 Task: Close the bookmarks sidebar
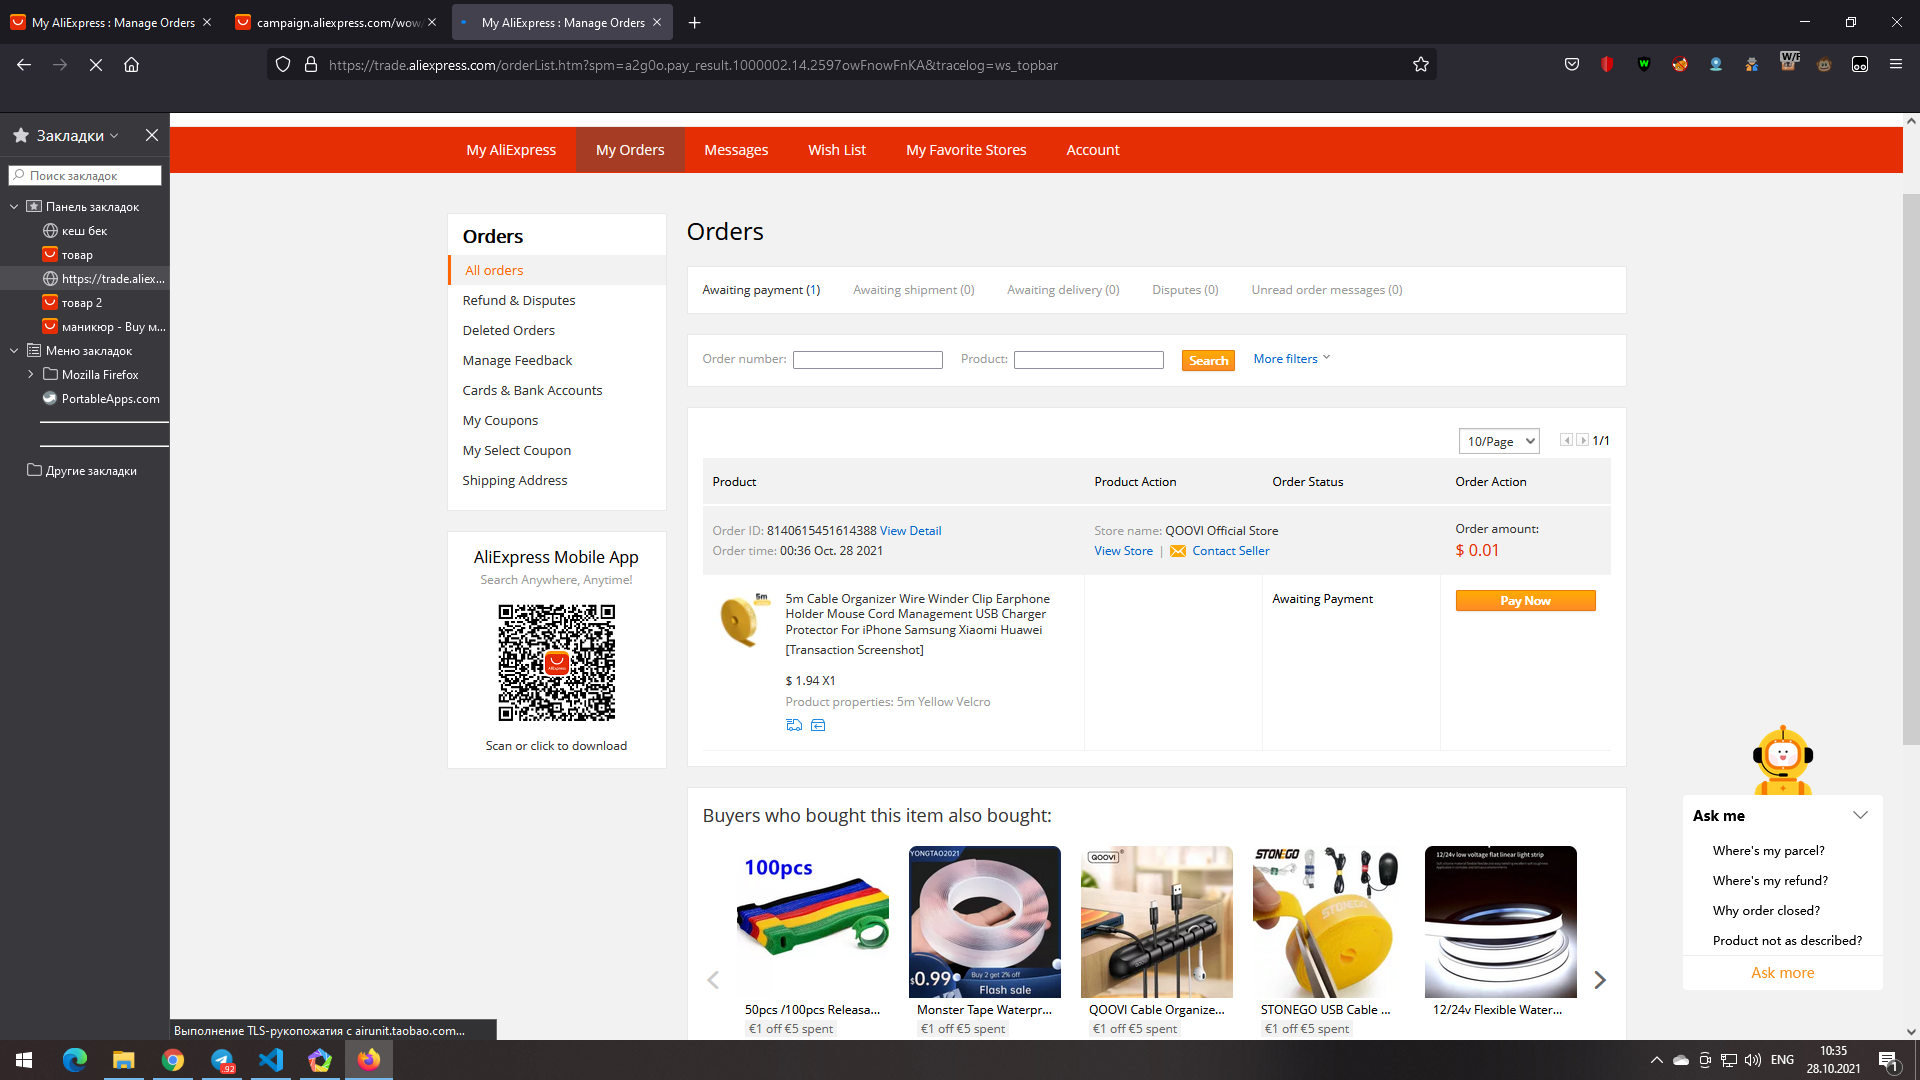click(152, 135)
